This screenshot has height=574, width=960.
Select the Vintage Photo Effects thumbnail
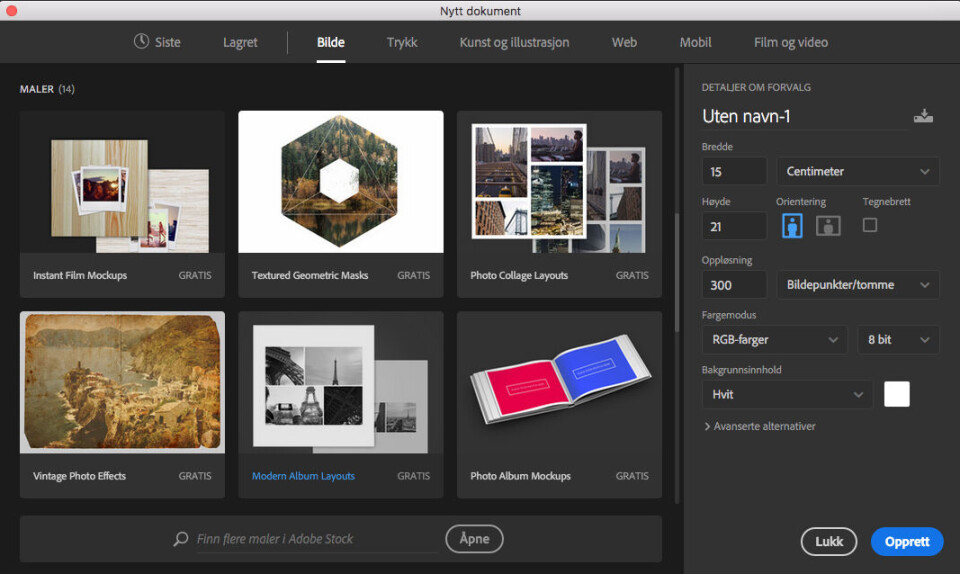122,382
